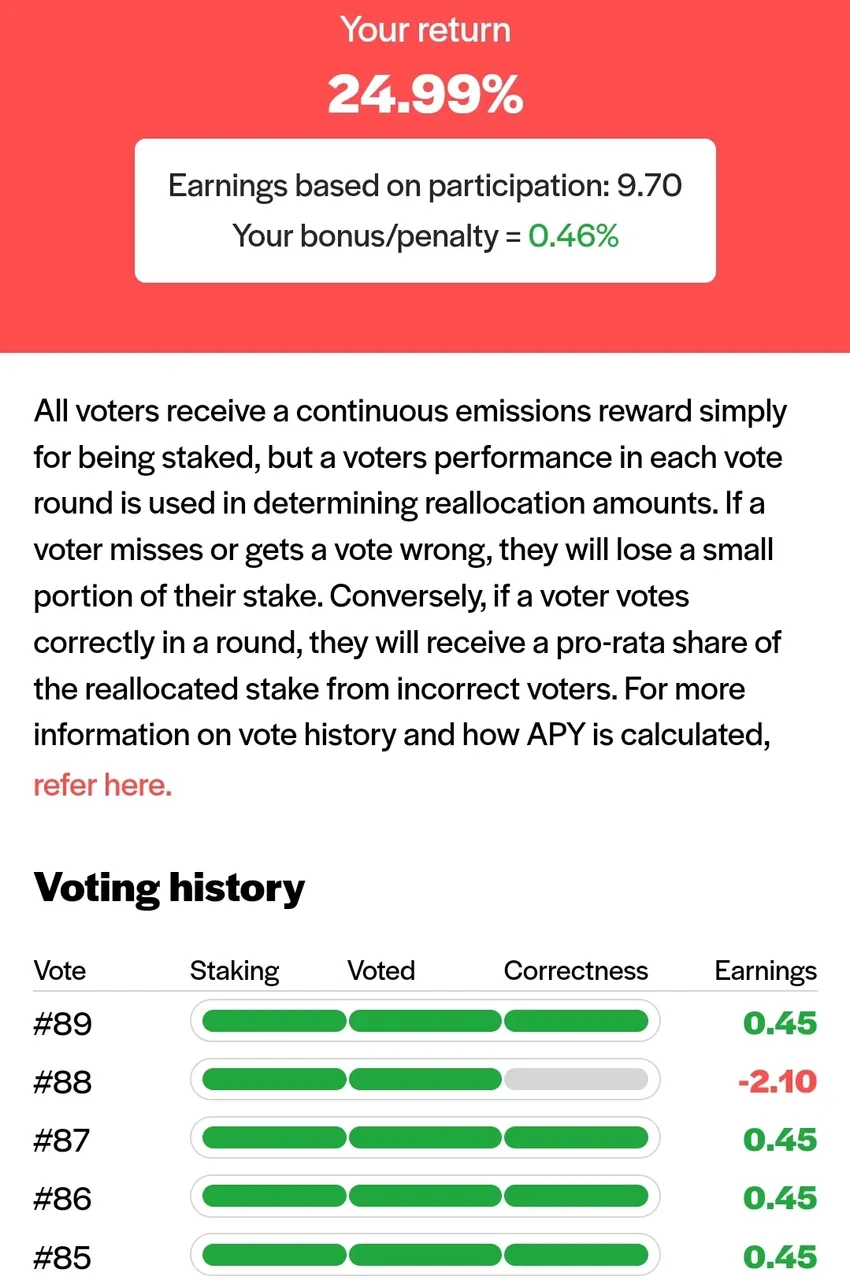The width and height of the screenshot is (850, 1280).
Task: Click the -2.10 earnings value
Action: click(777, 1082)
